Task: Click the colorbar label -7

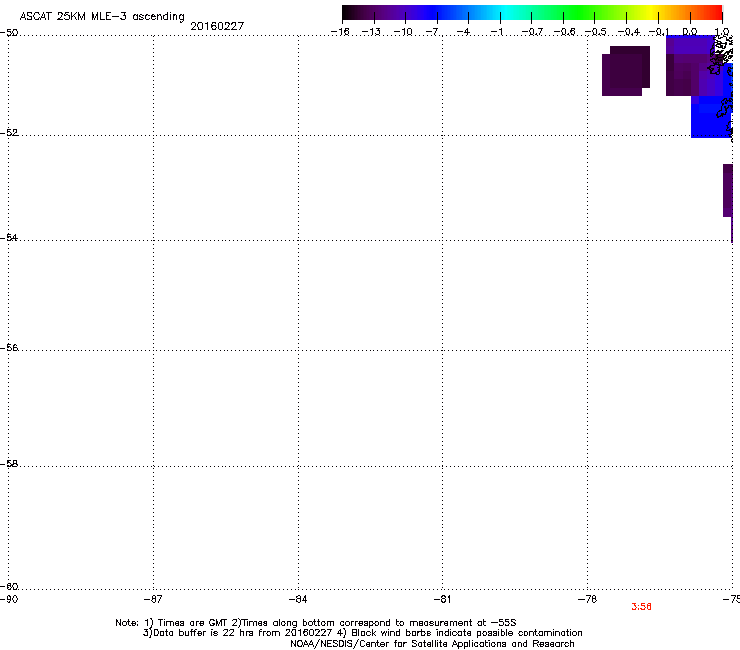Action: point(432,32)
